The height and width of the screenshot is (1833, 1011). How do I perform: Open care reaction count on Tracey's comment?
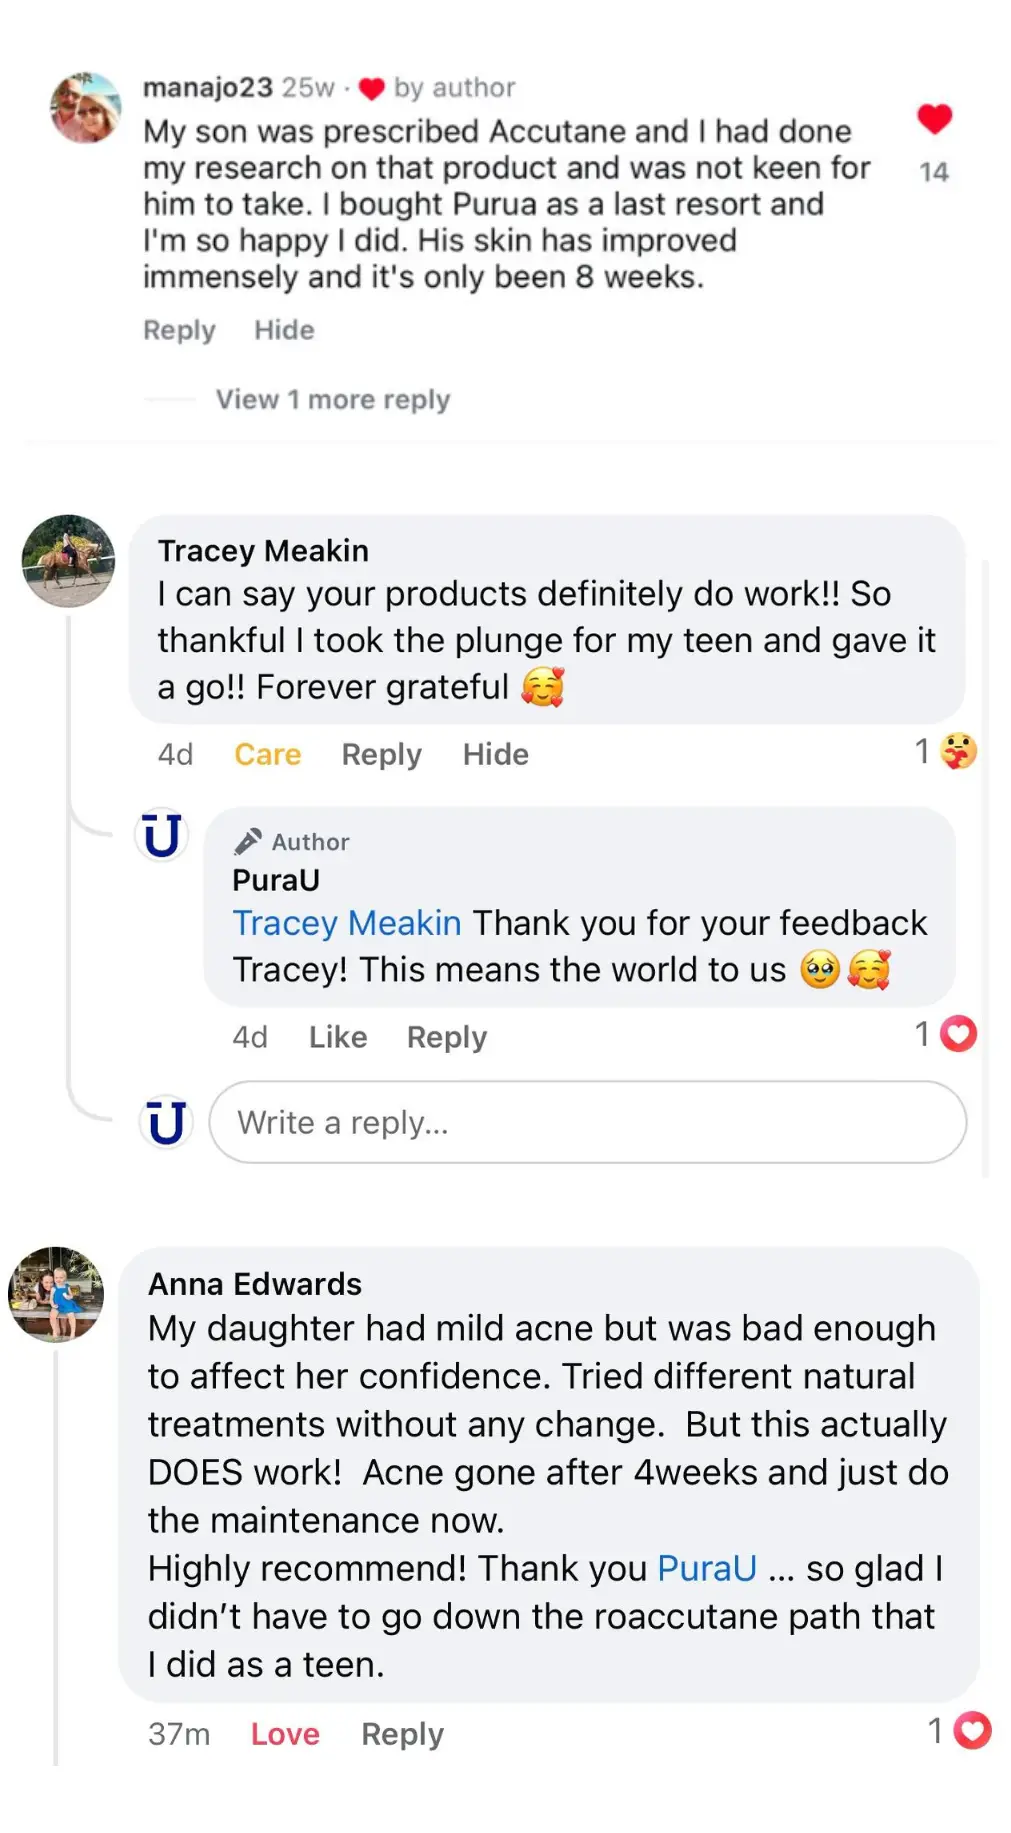click(x=946, y=752)
